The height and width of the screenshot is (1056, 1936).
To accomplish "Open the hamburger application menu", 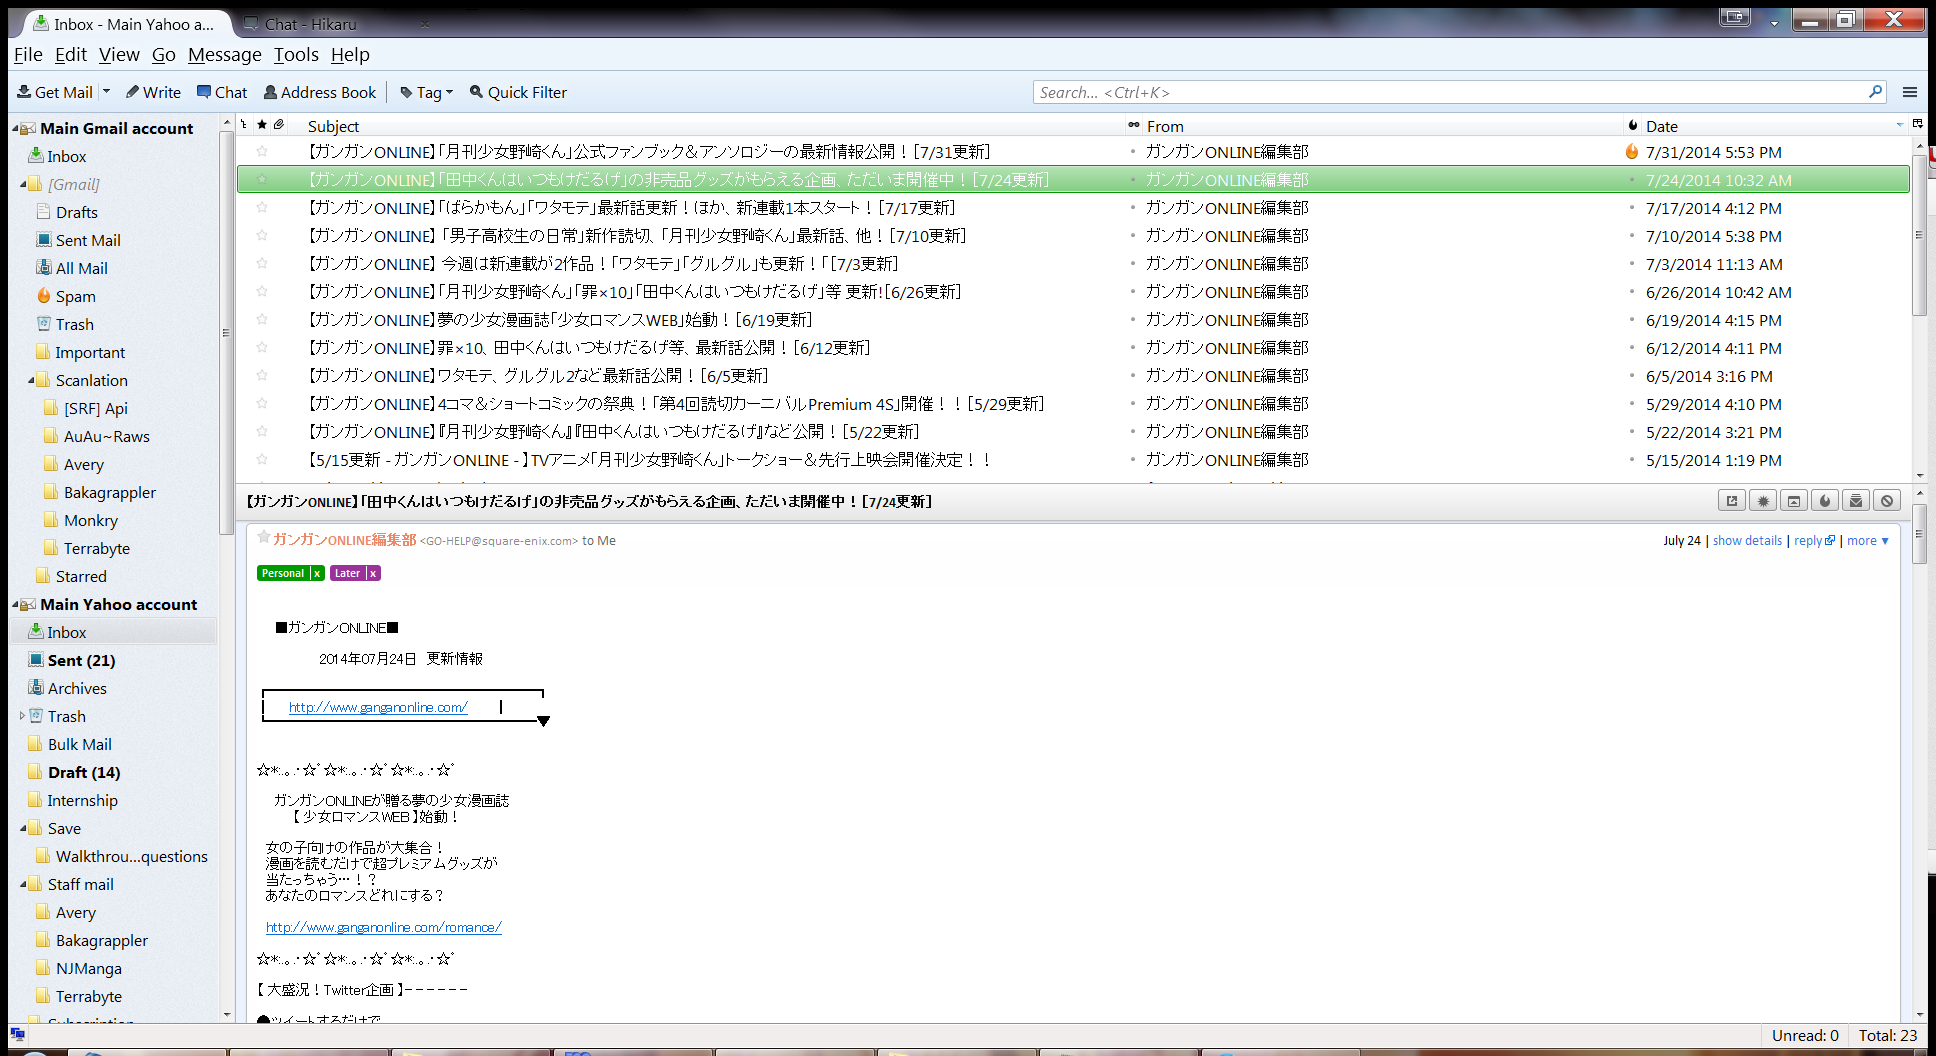I will pos(1910,92).
